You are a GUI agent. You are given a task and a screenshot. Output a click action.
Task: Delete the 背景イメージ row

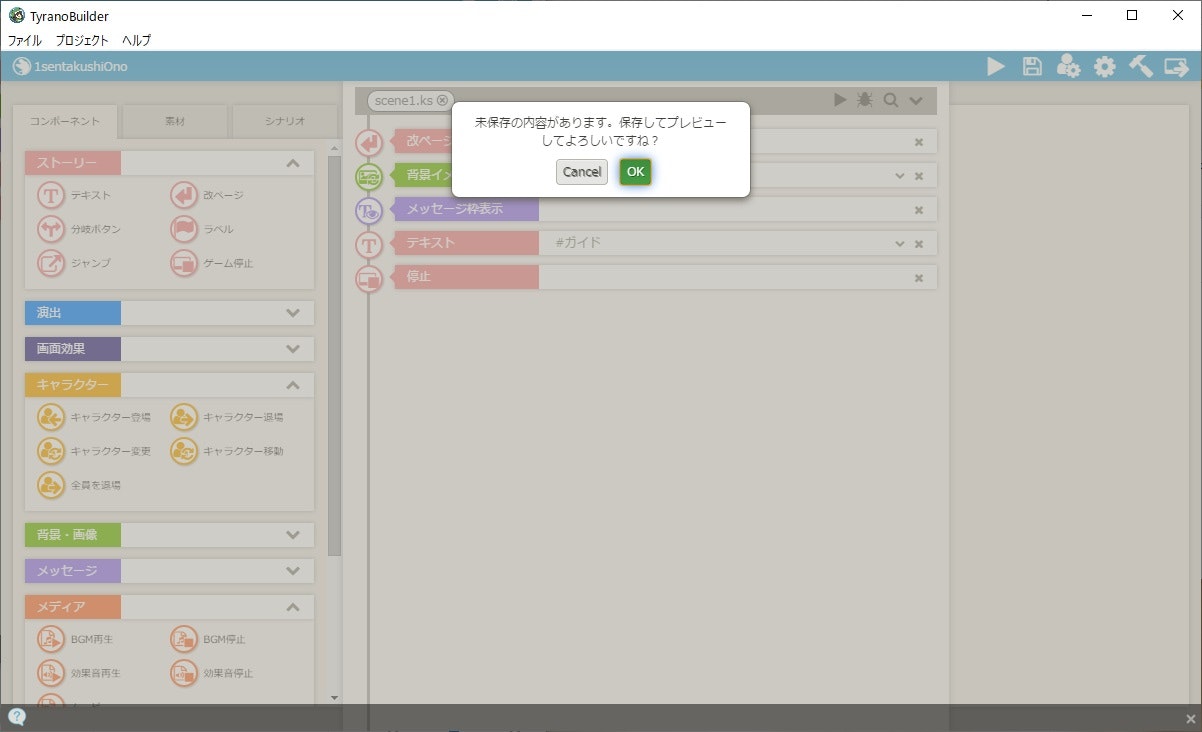click(919, 176)
